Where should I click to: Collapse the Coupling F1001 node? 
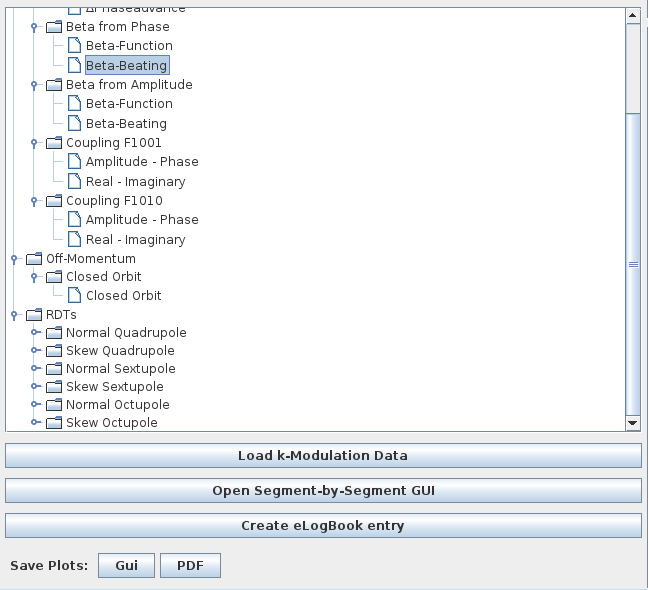pos(34,143)
